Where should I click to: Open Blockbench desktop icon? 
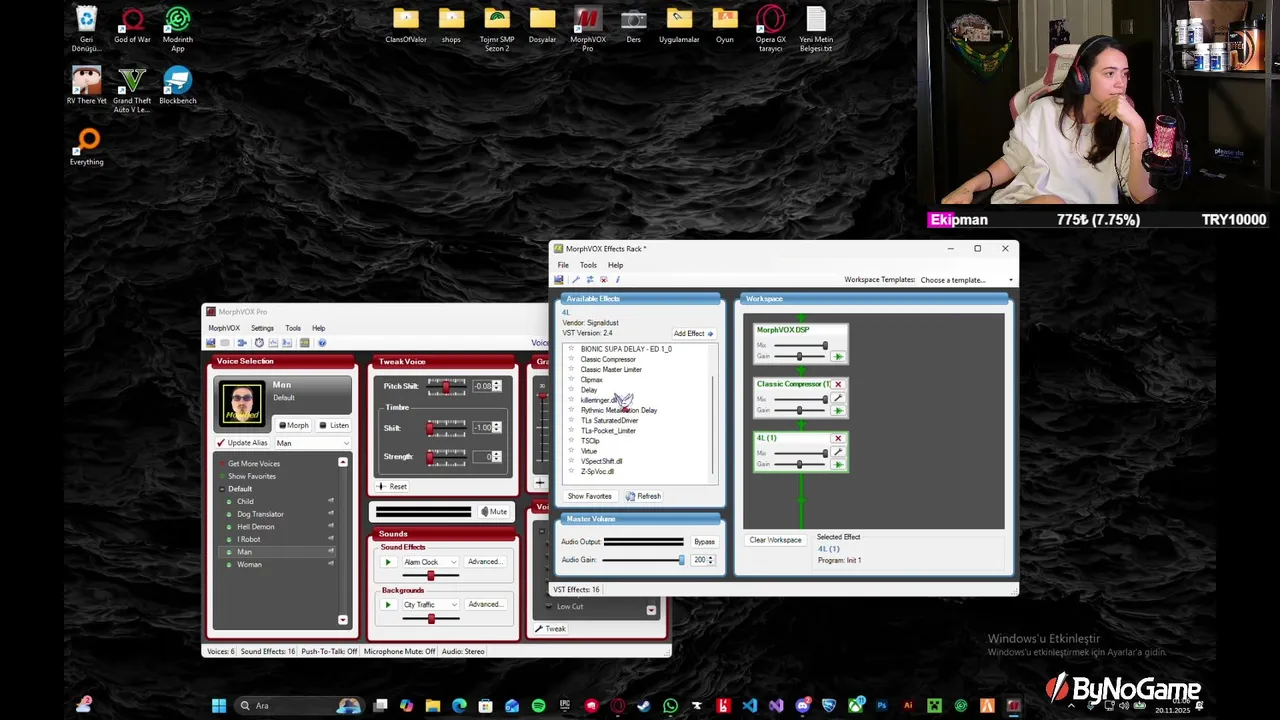177,85
